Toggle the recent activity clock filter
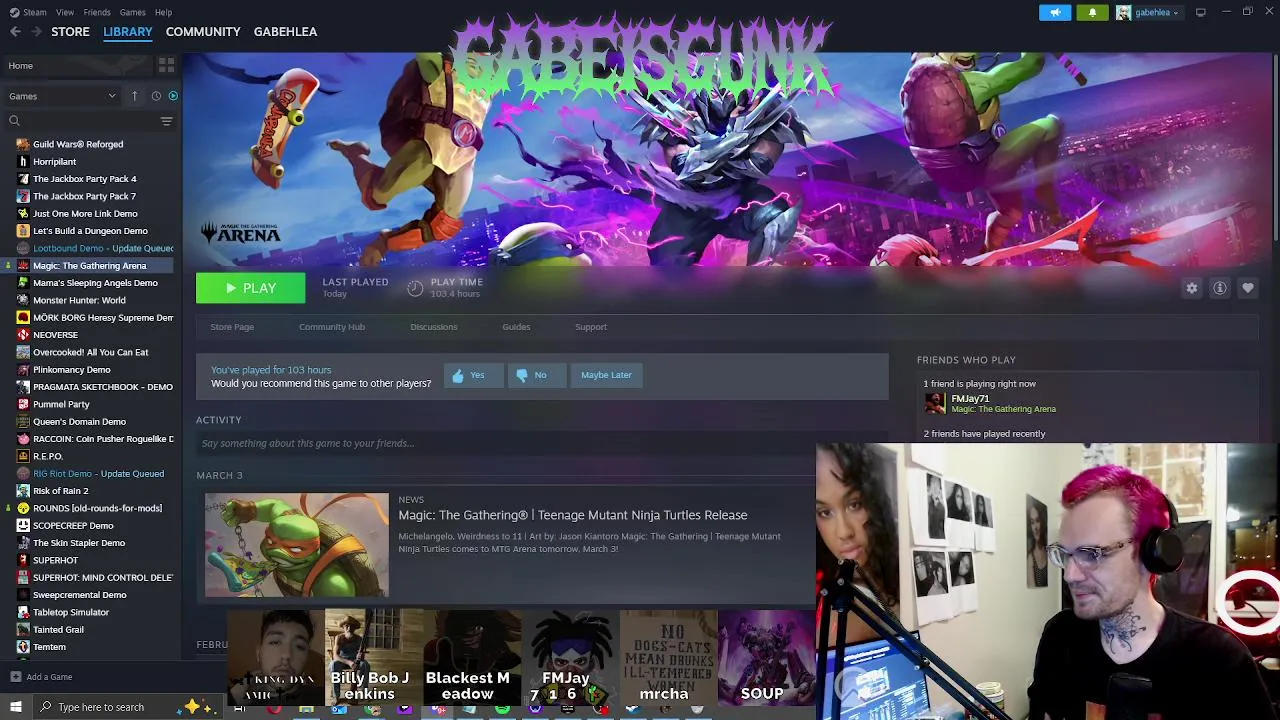The height and width of the screenshot is (720, 1280). (156, 96)
